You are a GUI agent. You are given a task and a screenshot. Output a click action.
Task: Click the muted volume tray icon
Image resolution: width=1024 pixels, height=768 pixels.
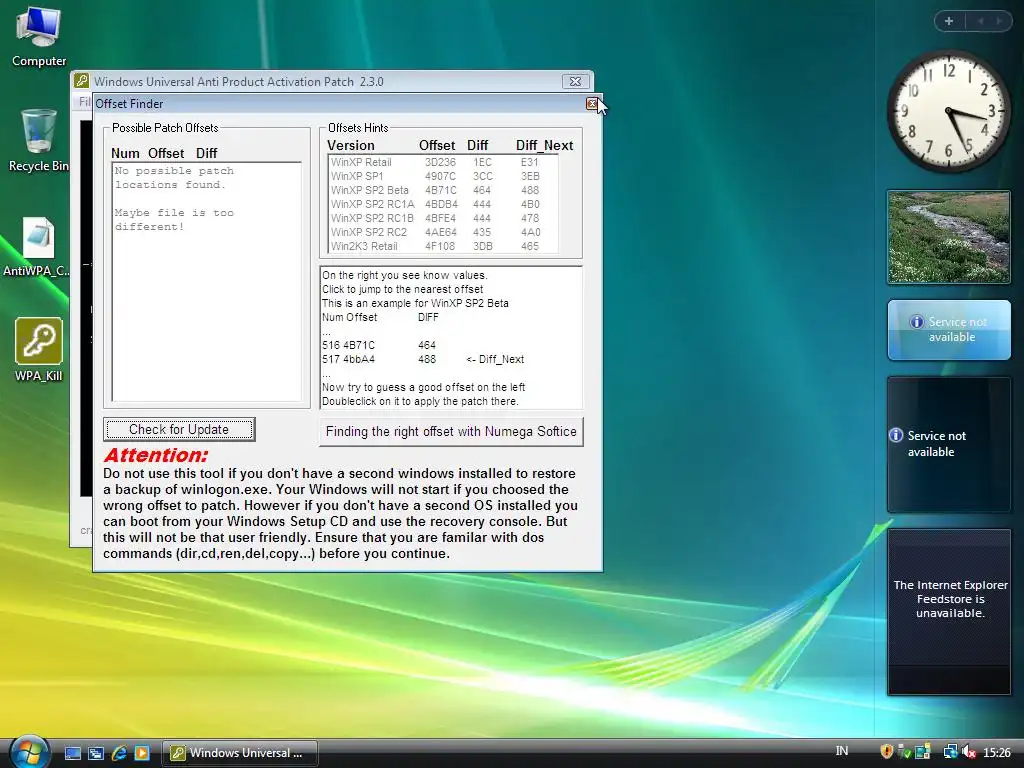[x=969, y=752]
